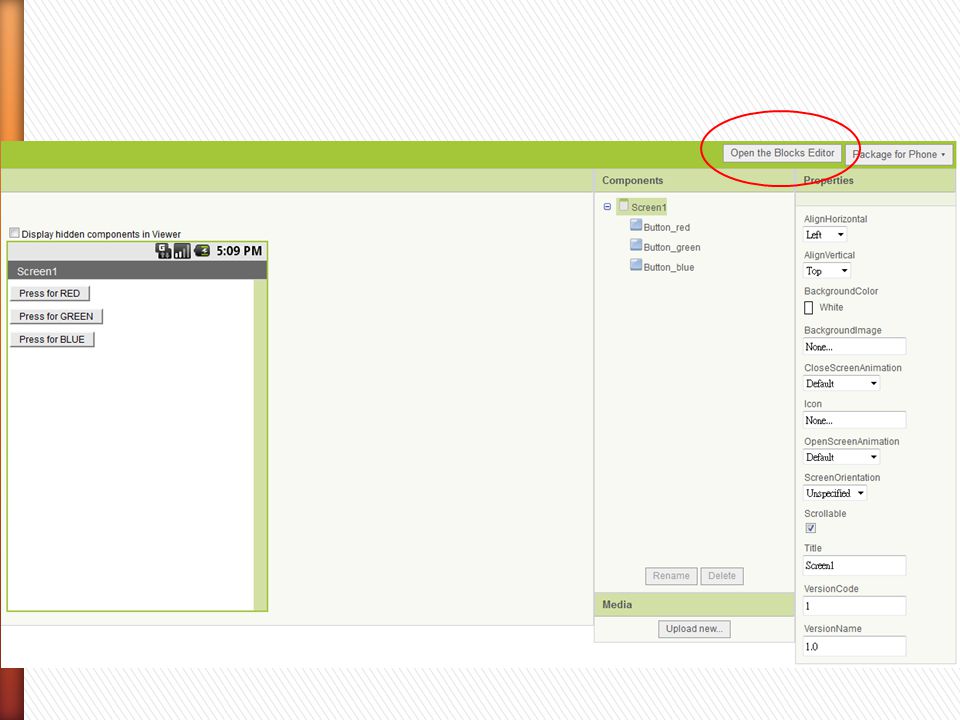Click the battery icon in phone status bar
Viewport: 960px width, 720px height.
point(202,250)
